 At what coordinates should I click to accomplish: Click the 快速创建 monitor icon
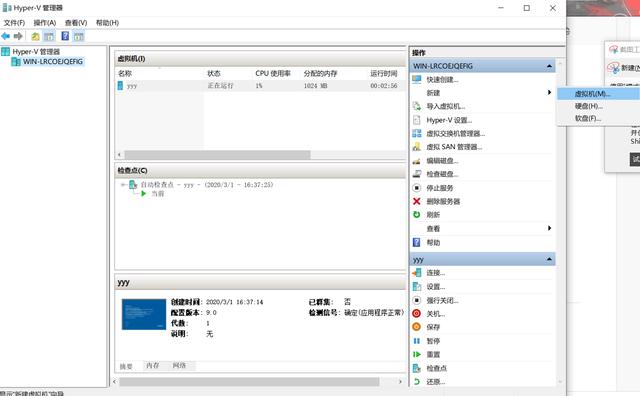(416, 79)
